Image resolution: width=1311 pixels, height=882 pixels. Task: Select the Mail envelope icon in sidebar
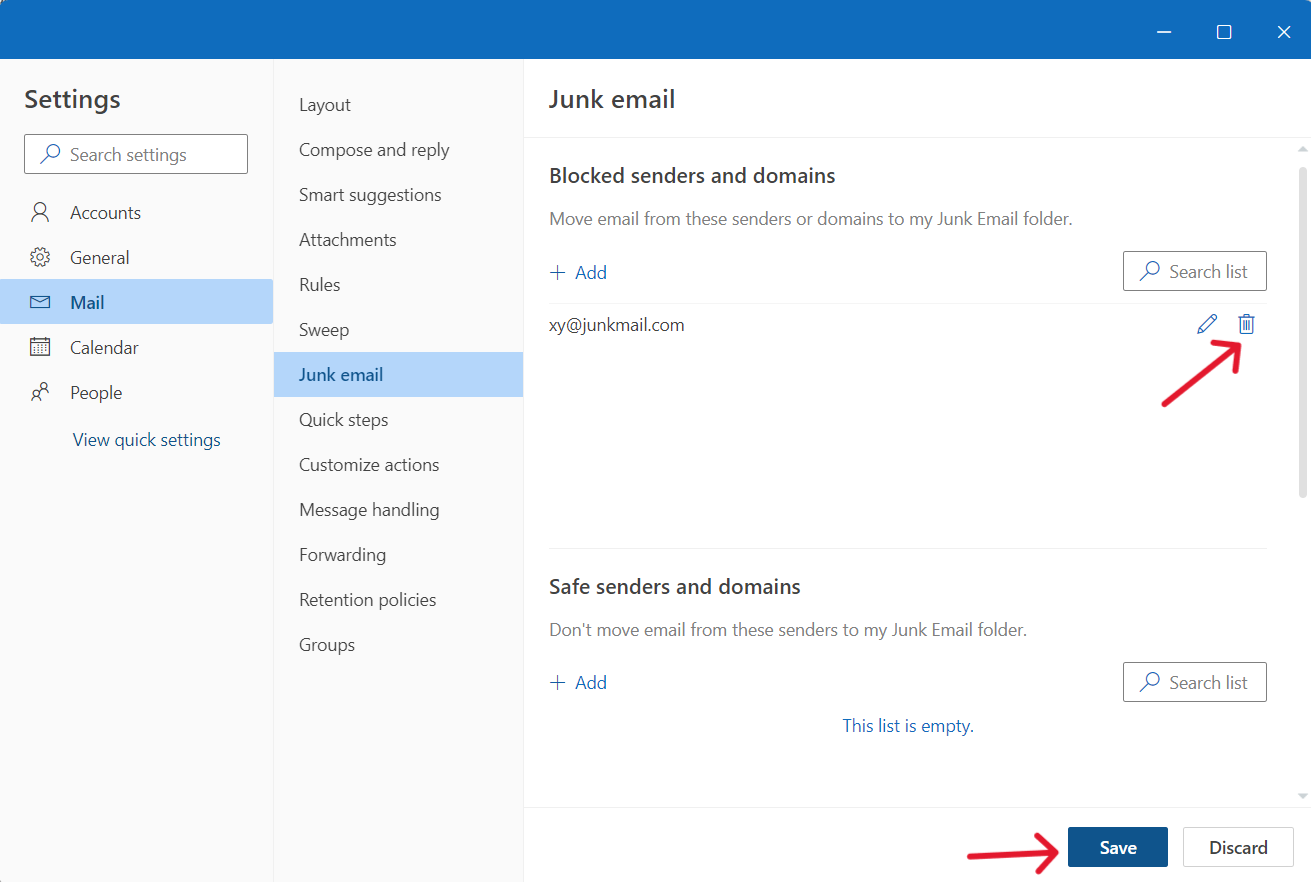pos(40,301)
